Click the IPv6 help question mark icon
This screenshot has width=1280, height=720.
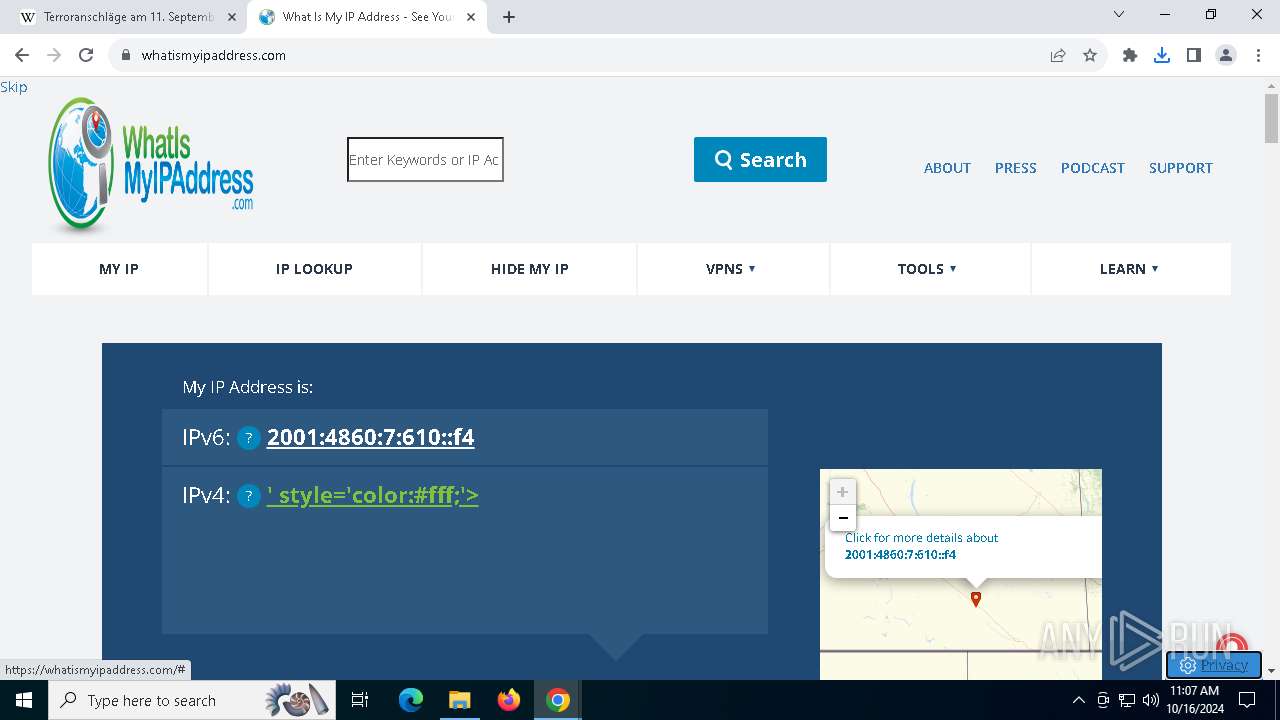pos(249,438)
